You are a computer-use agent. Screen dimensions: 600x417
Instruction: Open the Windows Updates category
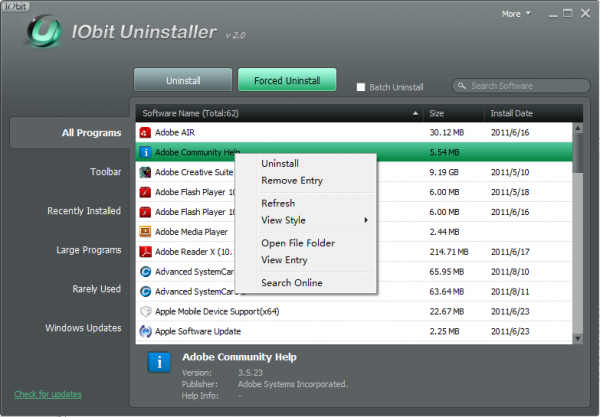coord(83,328)
